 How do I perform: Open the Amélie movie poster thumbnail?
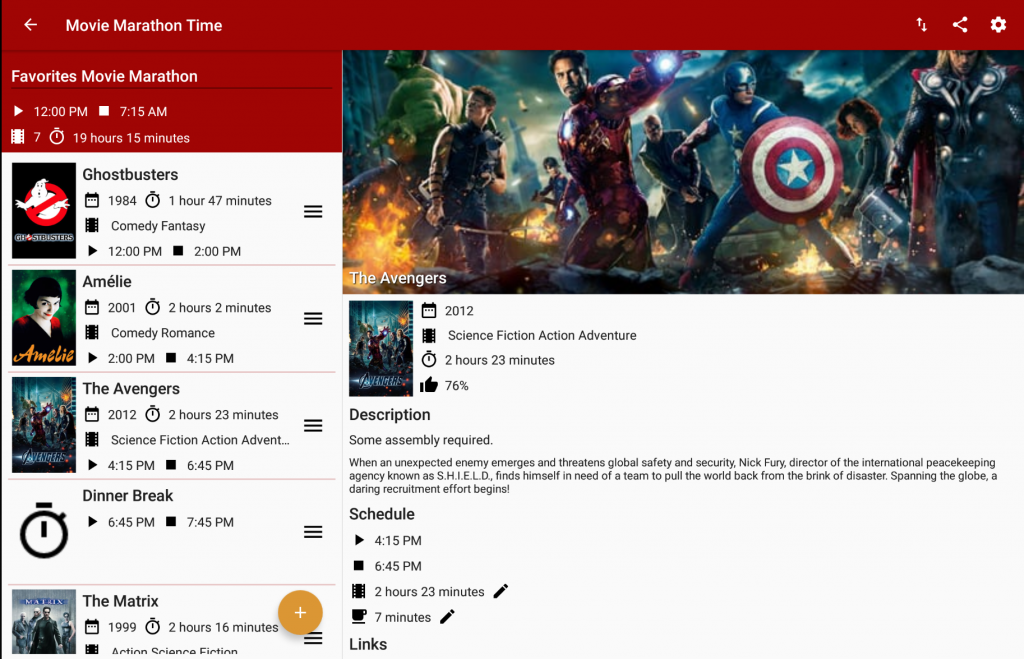click(43, 317)
